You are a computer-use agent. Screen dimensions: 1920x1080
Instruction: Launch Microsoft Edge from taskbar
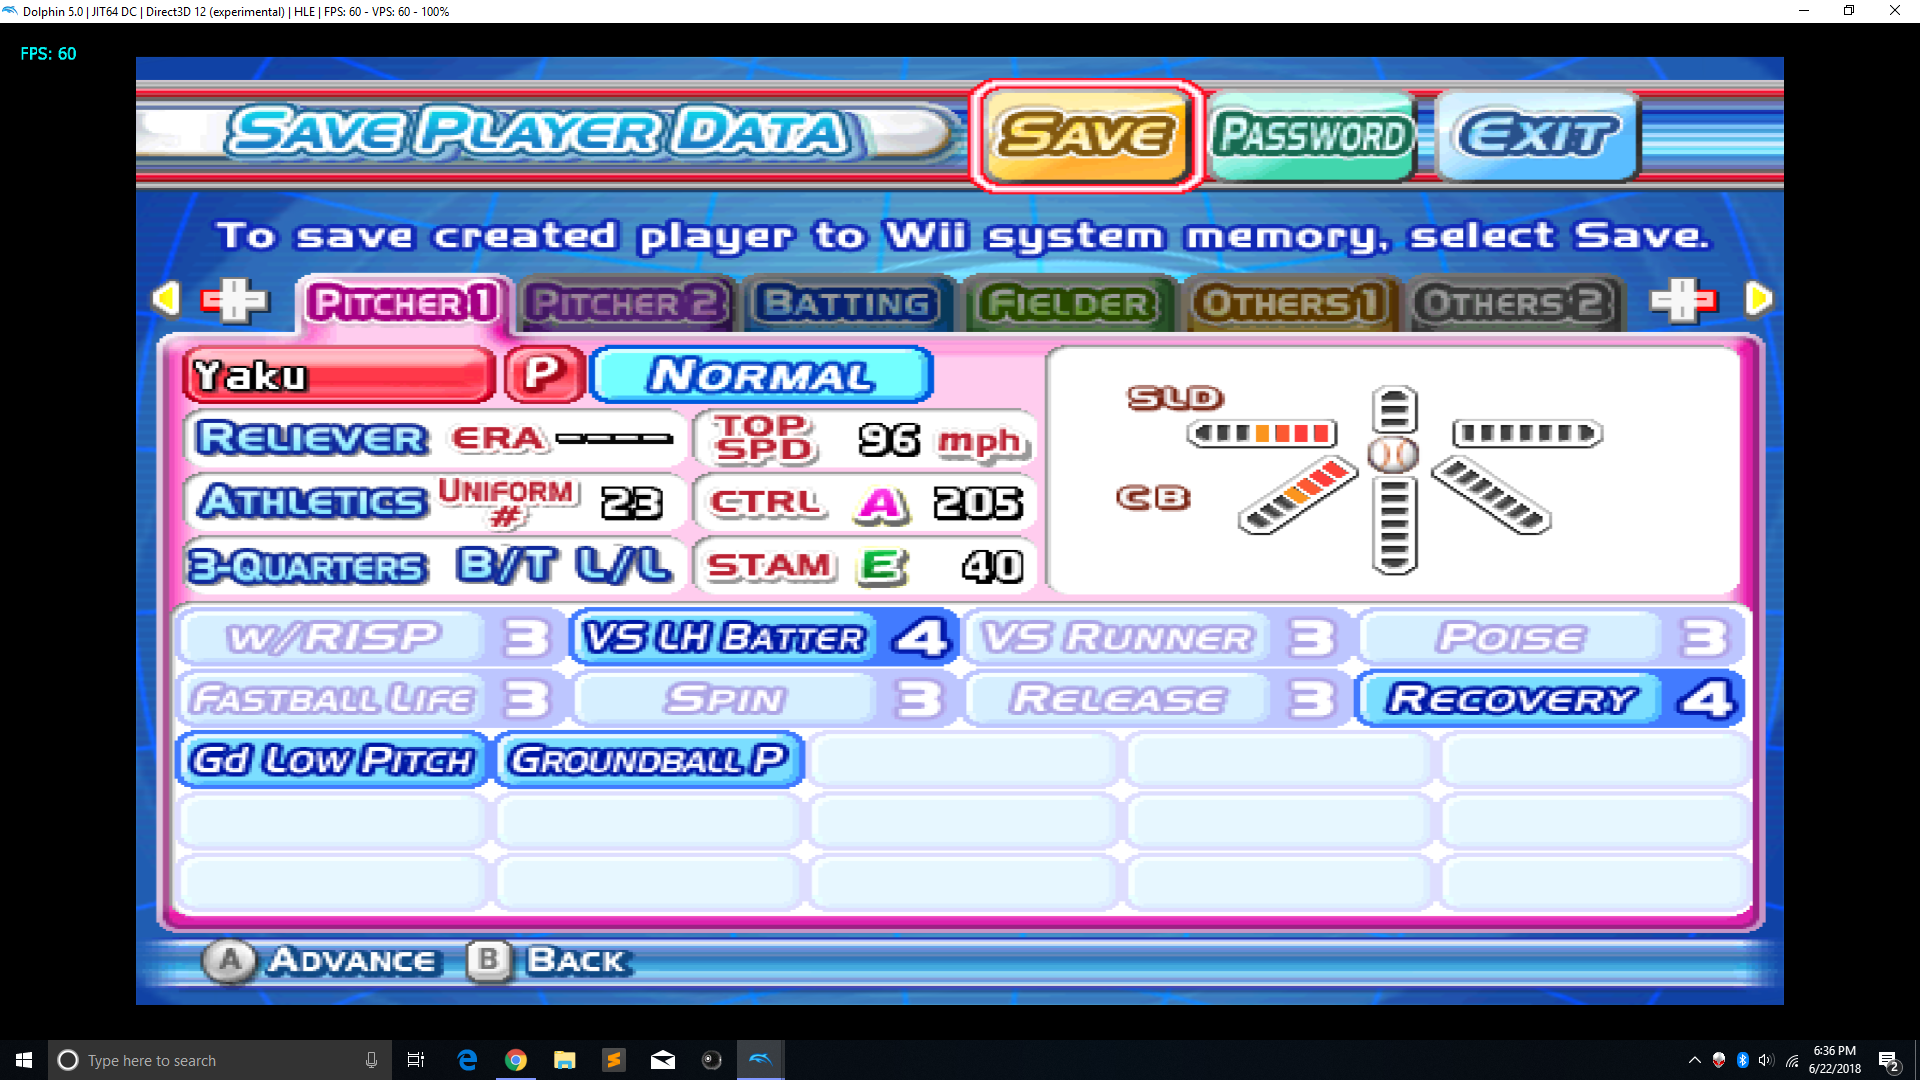point(467,1060)
